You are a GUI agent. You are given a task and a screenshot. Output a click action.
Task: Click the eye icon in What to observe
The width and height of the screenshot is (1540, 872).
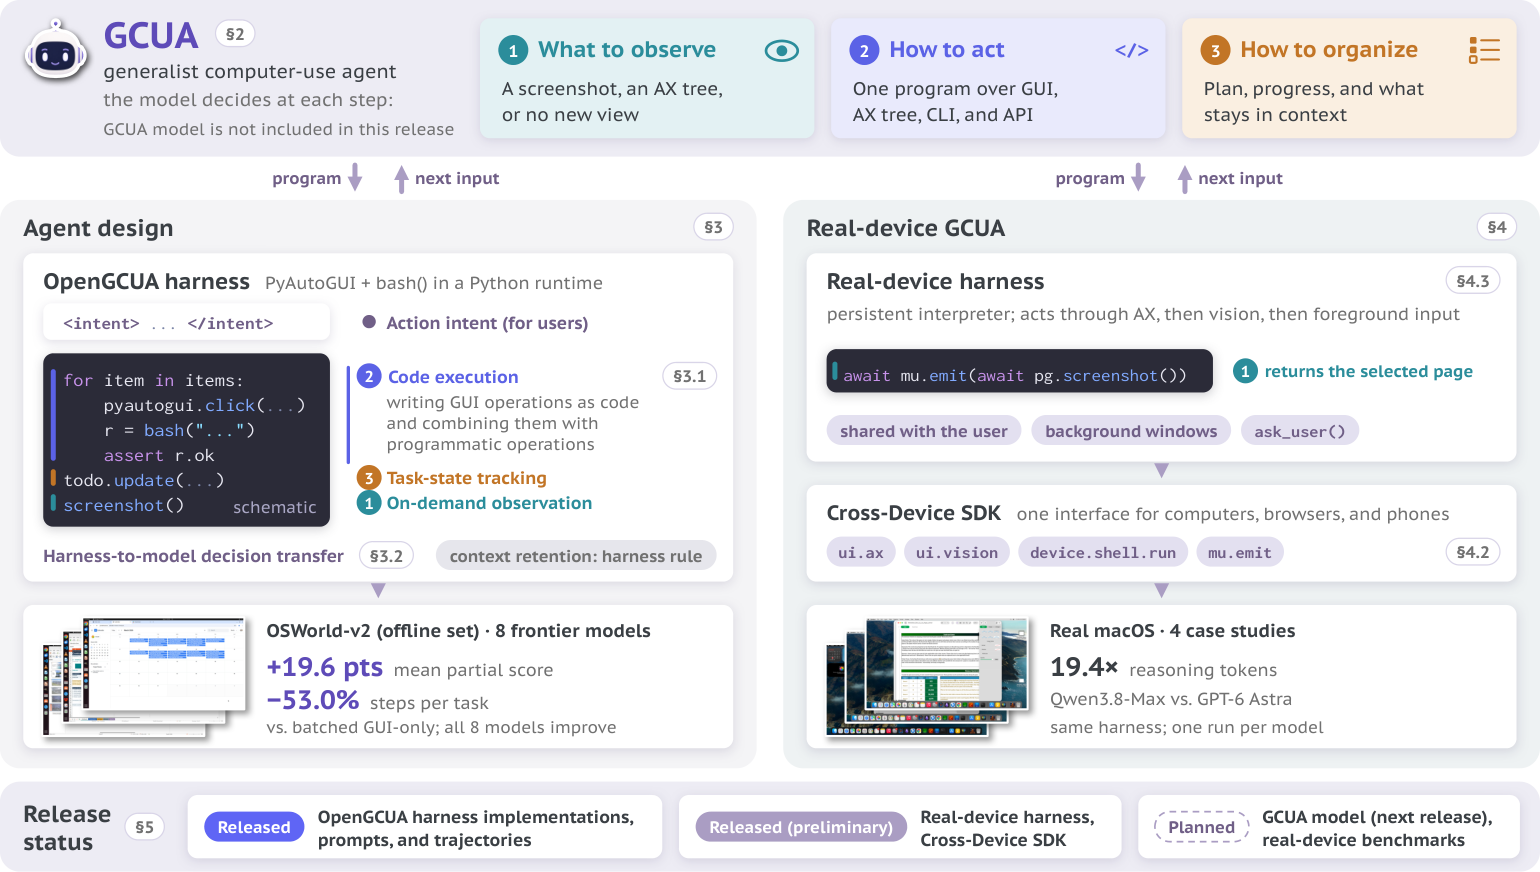[x=781, y=50]
